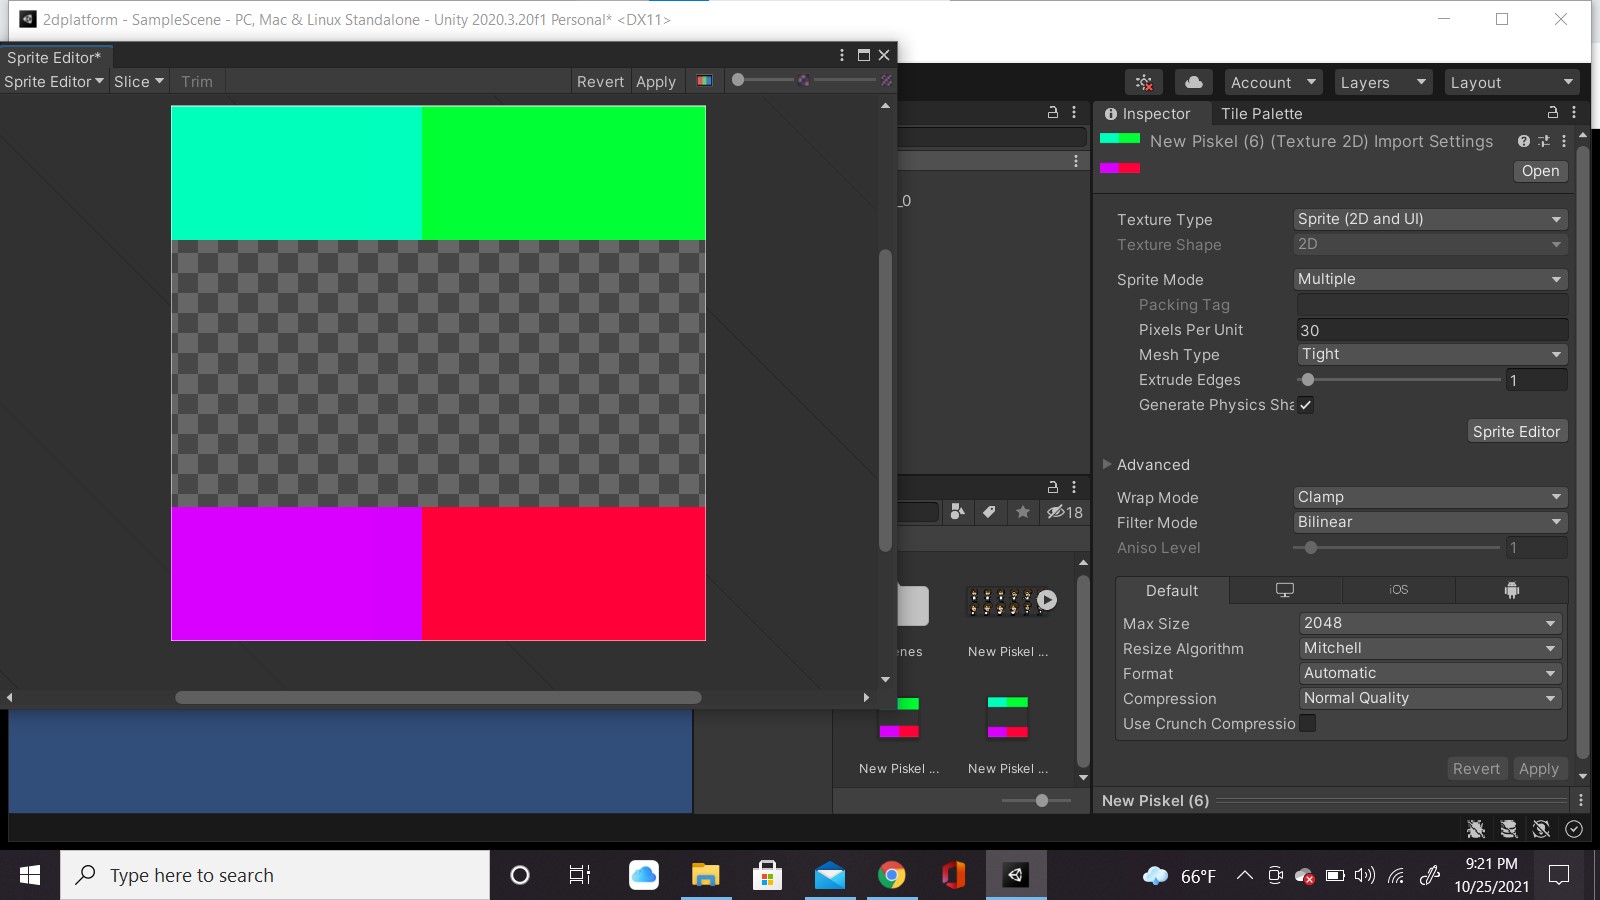Toggle the Generate Physics Shape checkbox

pyautogui.click(x=1306, y=405)
